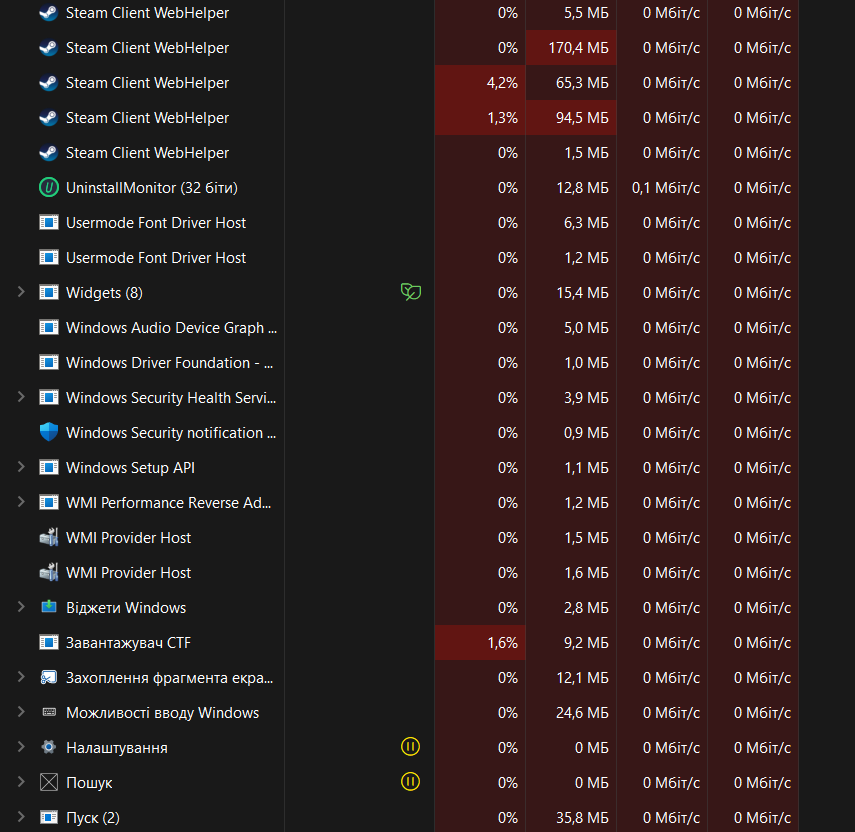Click the Пошук process icon
The height and width of the screenshot is (832, 855).
49,783
